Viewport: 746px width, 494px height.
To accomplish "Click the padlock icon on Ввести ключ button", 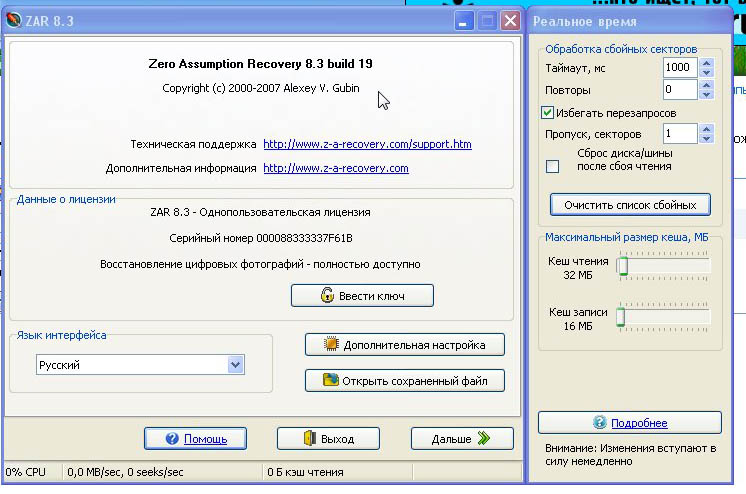I will point(327,295).
